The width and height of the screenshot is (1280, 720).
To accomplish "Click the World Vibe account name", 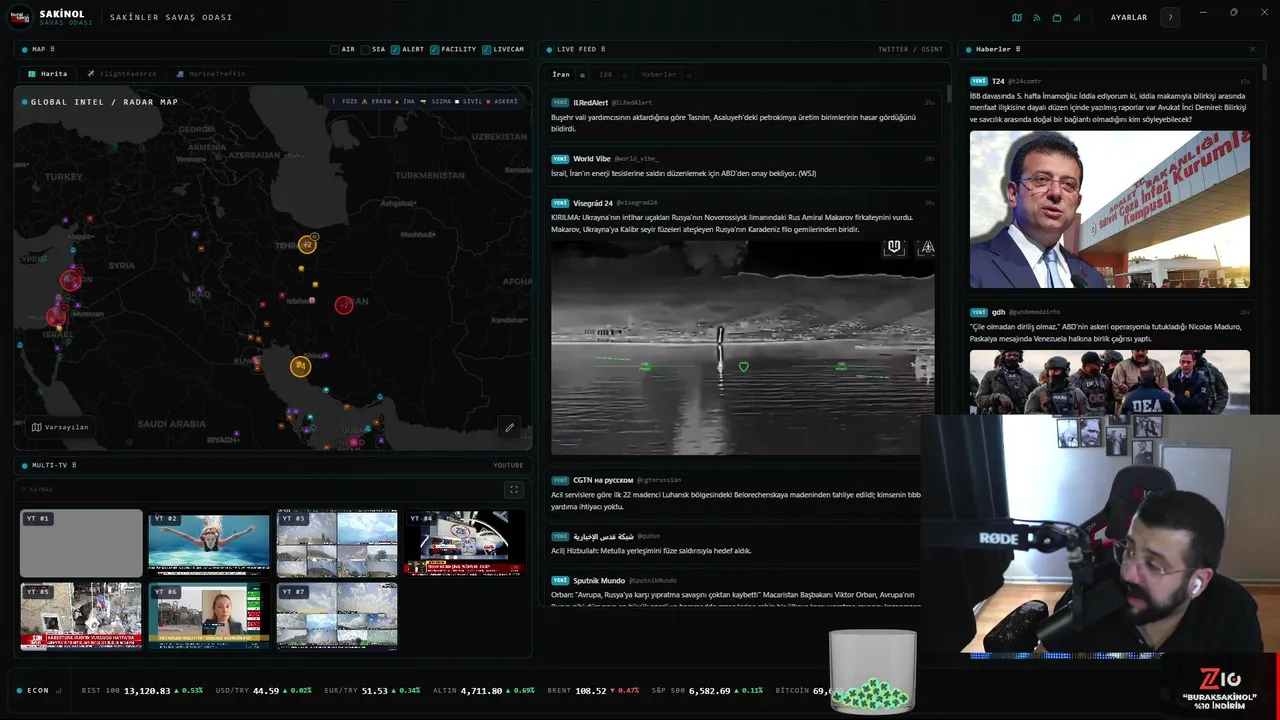I will coord(592,159).
